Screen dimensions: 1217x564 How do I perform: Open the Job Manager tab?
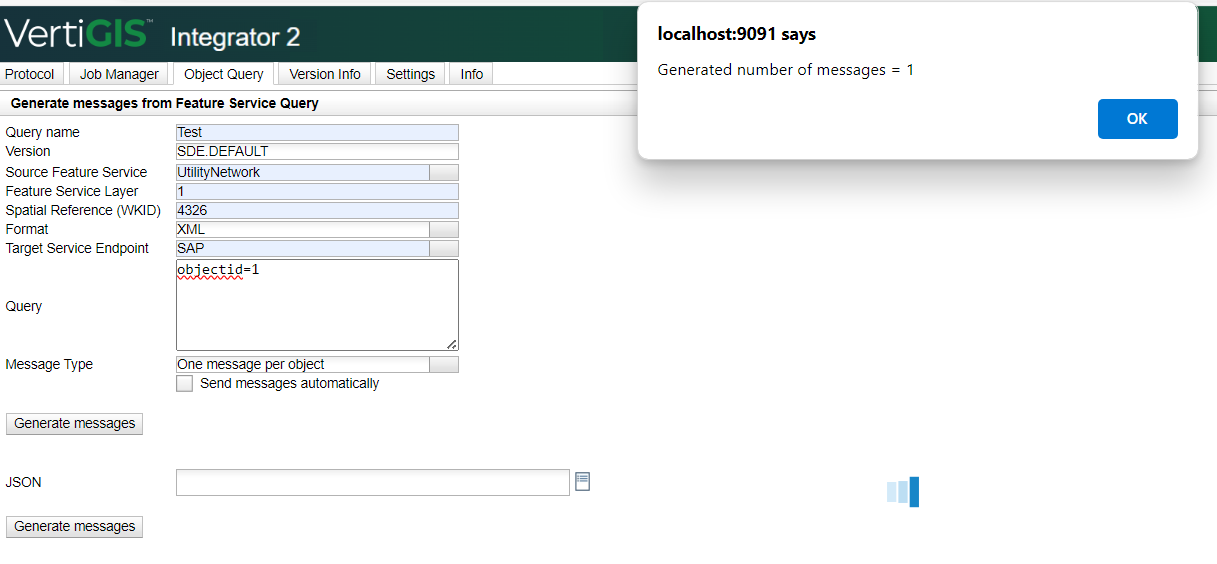[119, 74]
